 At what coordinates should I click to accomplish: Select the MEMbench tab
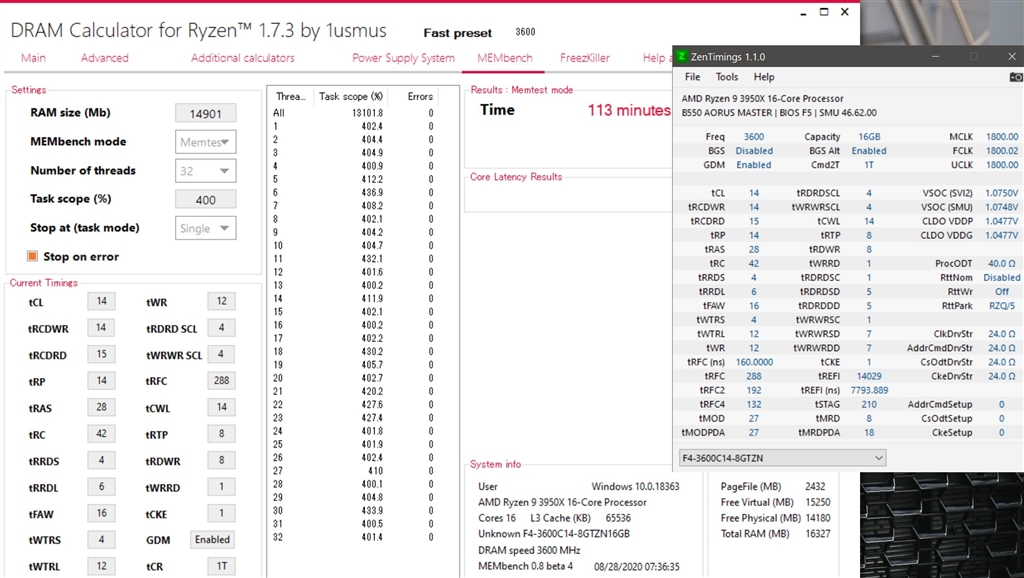[x=505, y=57]
